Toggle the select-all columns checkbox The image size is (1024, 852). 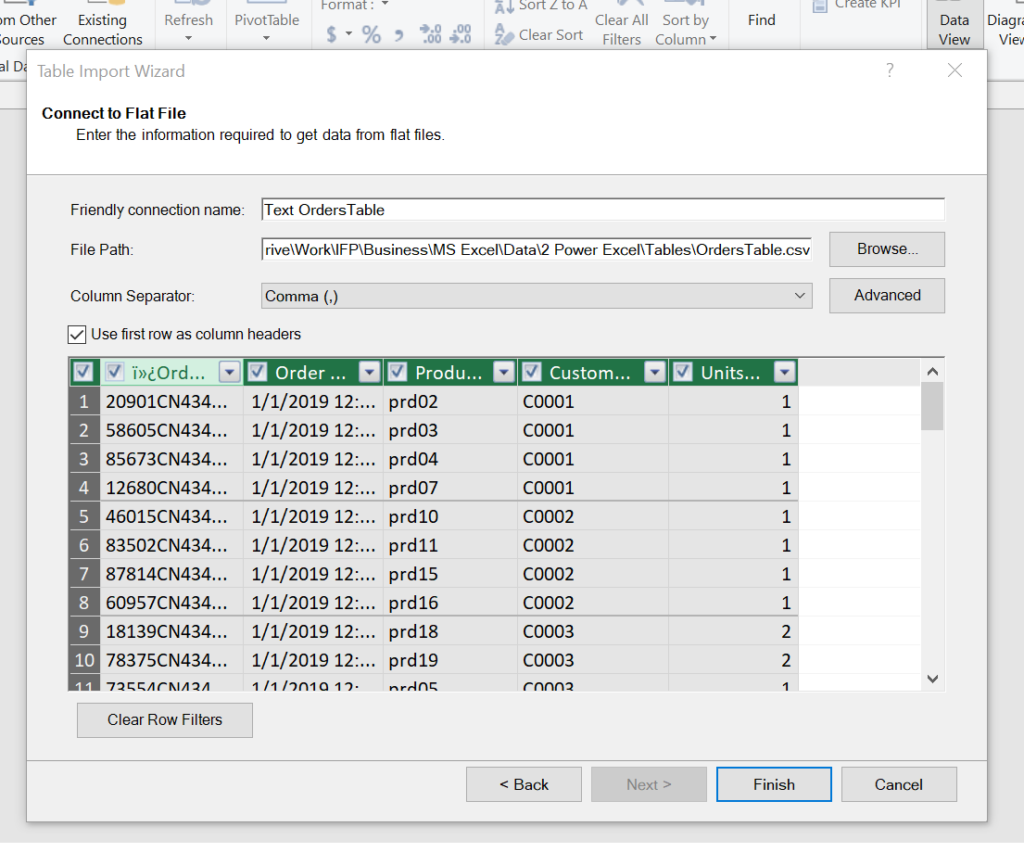click(x=83, y=372)
